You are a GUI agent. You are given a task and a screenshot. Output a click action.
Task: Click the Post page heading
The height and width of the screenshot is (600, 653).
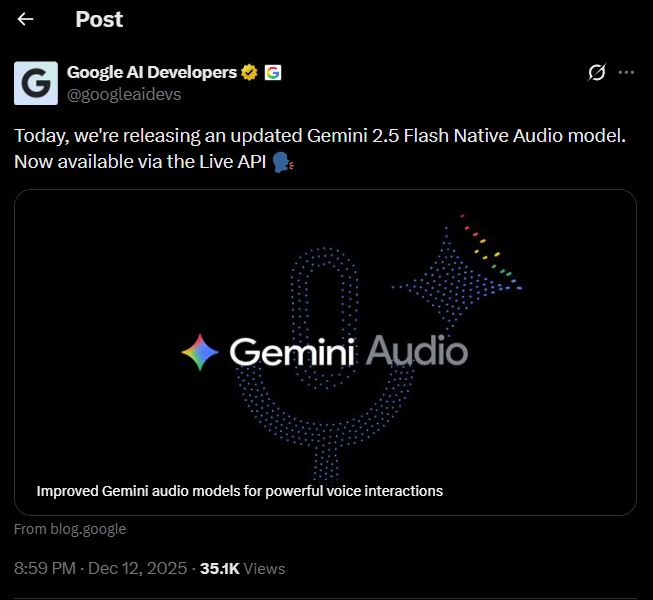coord(99,19)
